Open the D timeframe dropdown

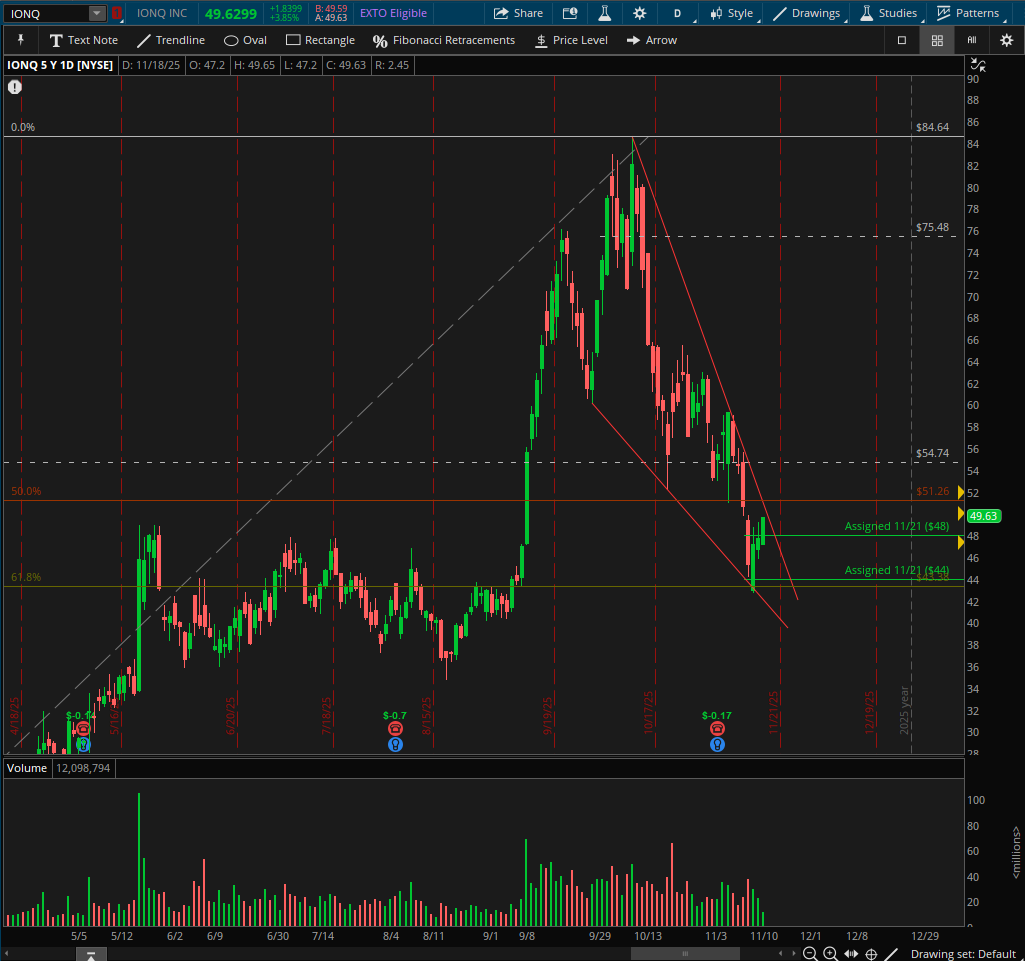[x=676, y=14]
